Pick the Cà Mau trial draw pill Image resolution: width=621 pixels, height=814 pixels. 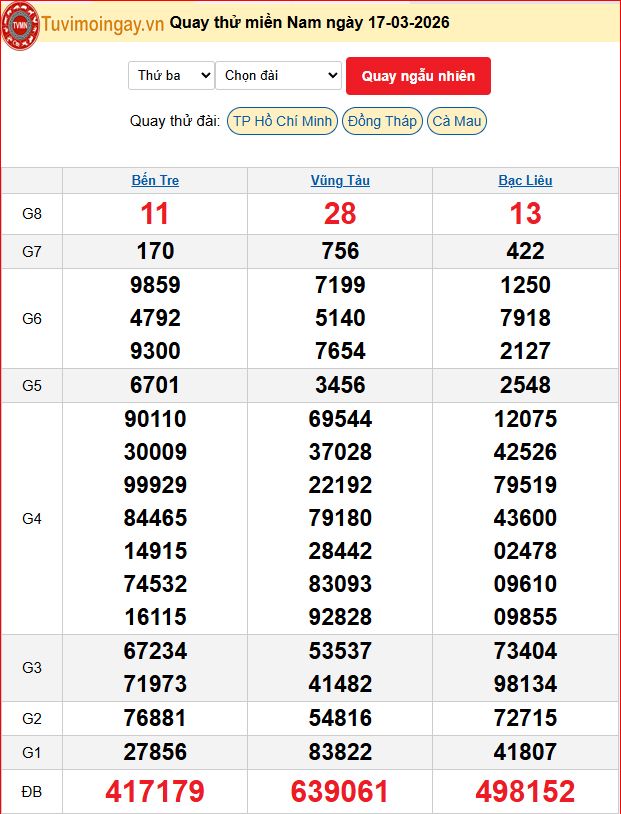coord(457,121)
